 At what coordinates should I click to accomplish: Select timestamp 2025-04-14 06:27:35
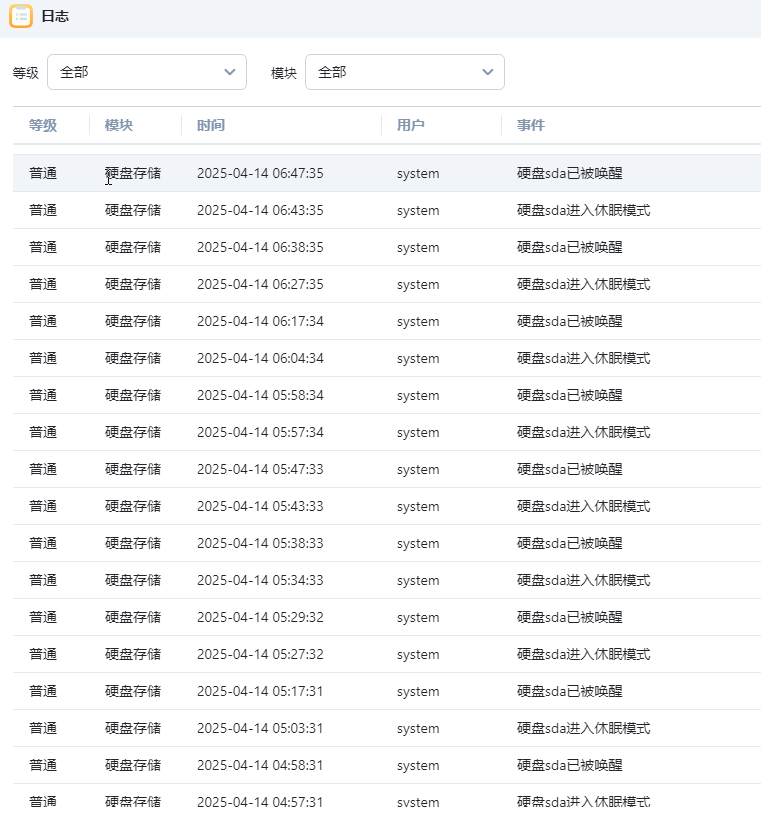(260, 284)
